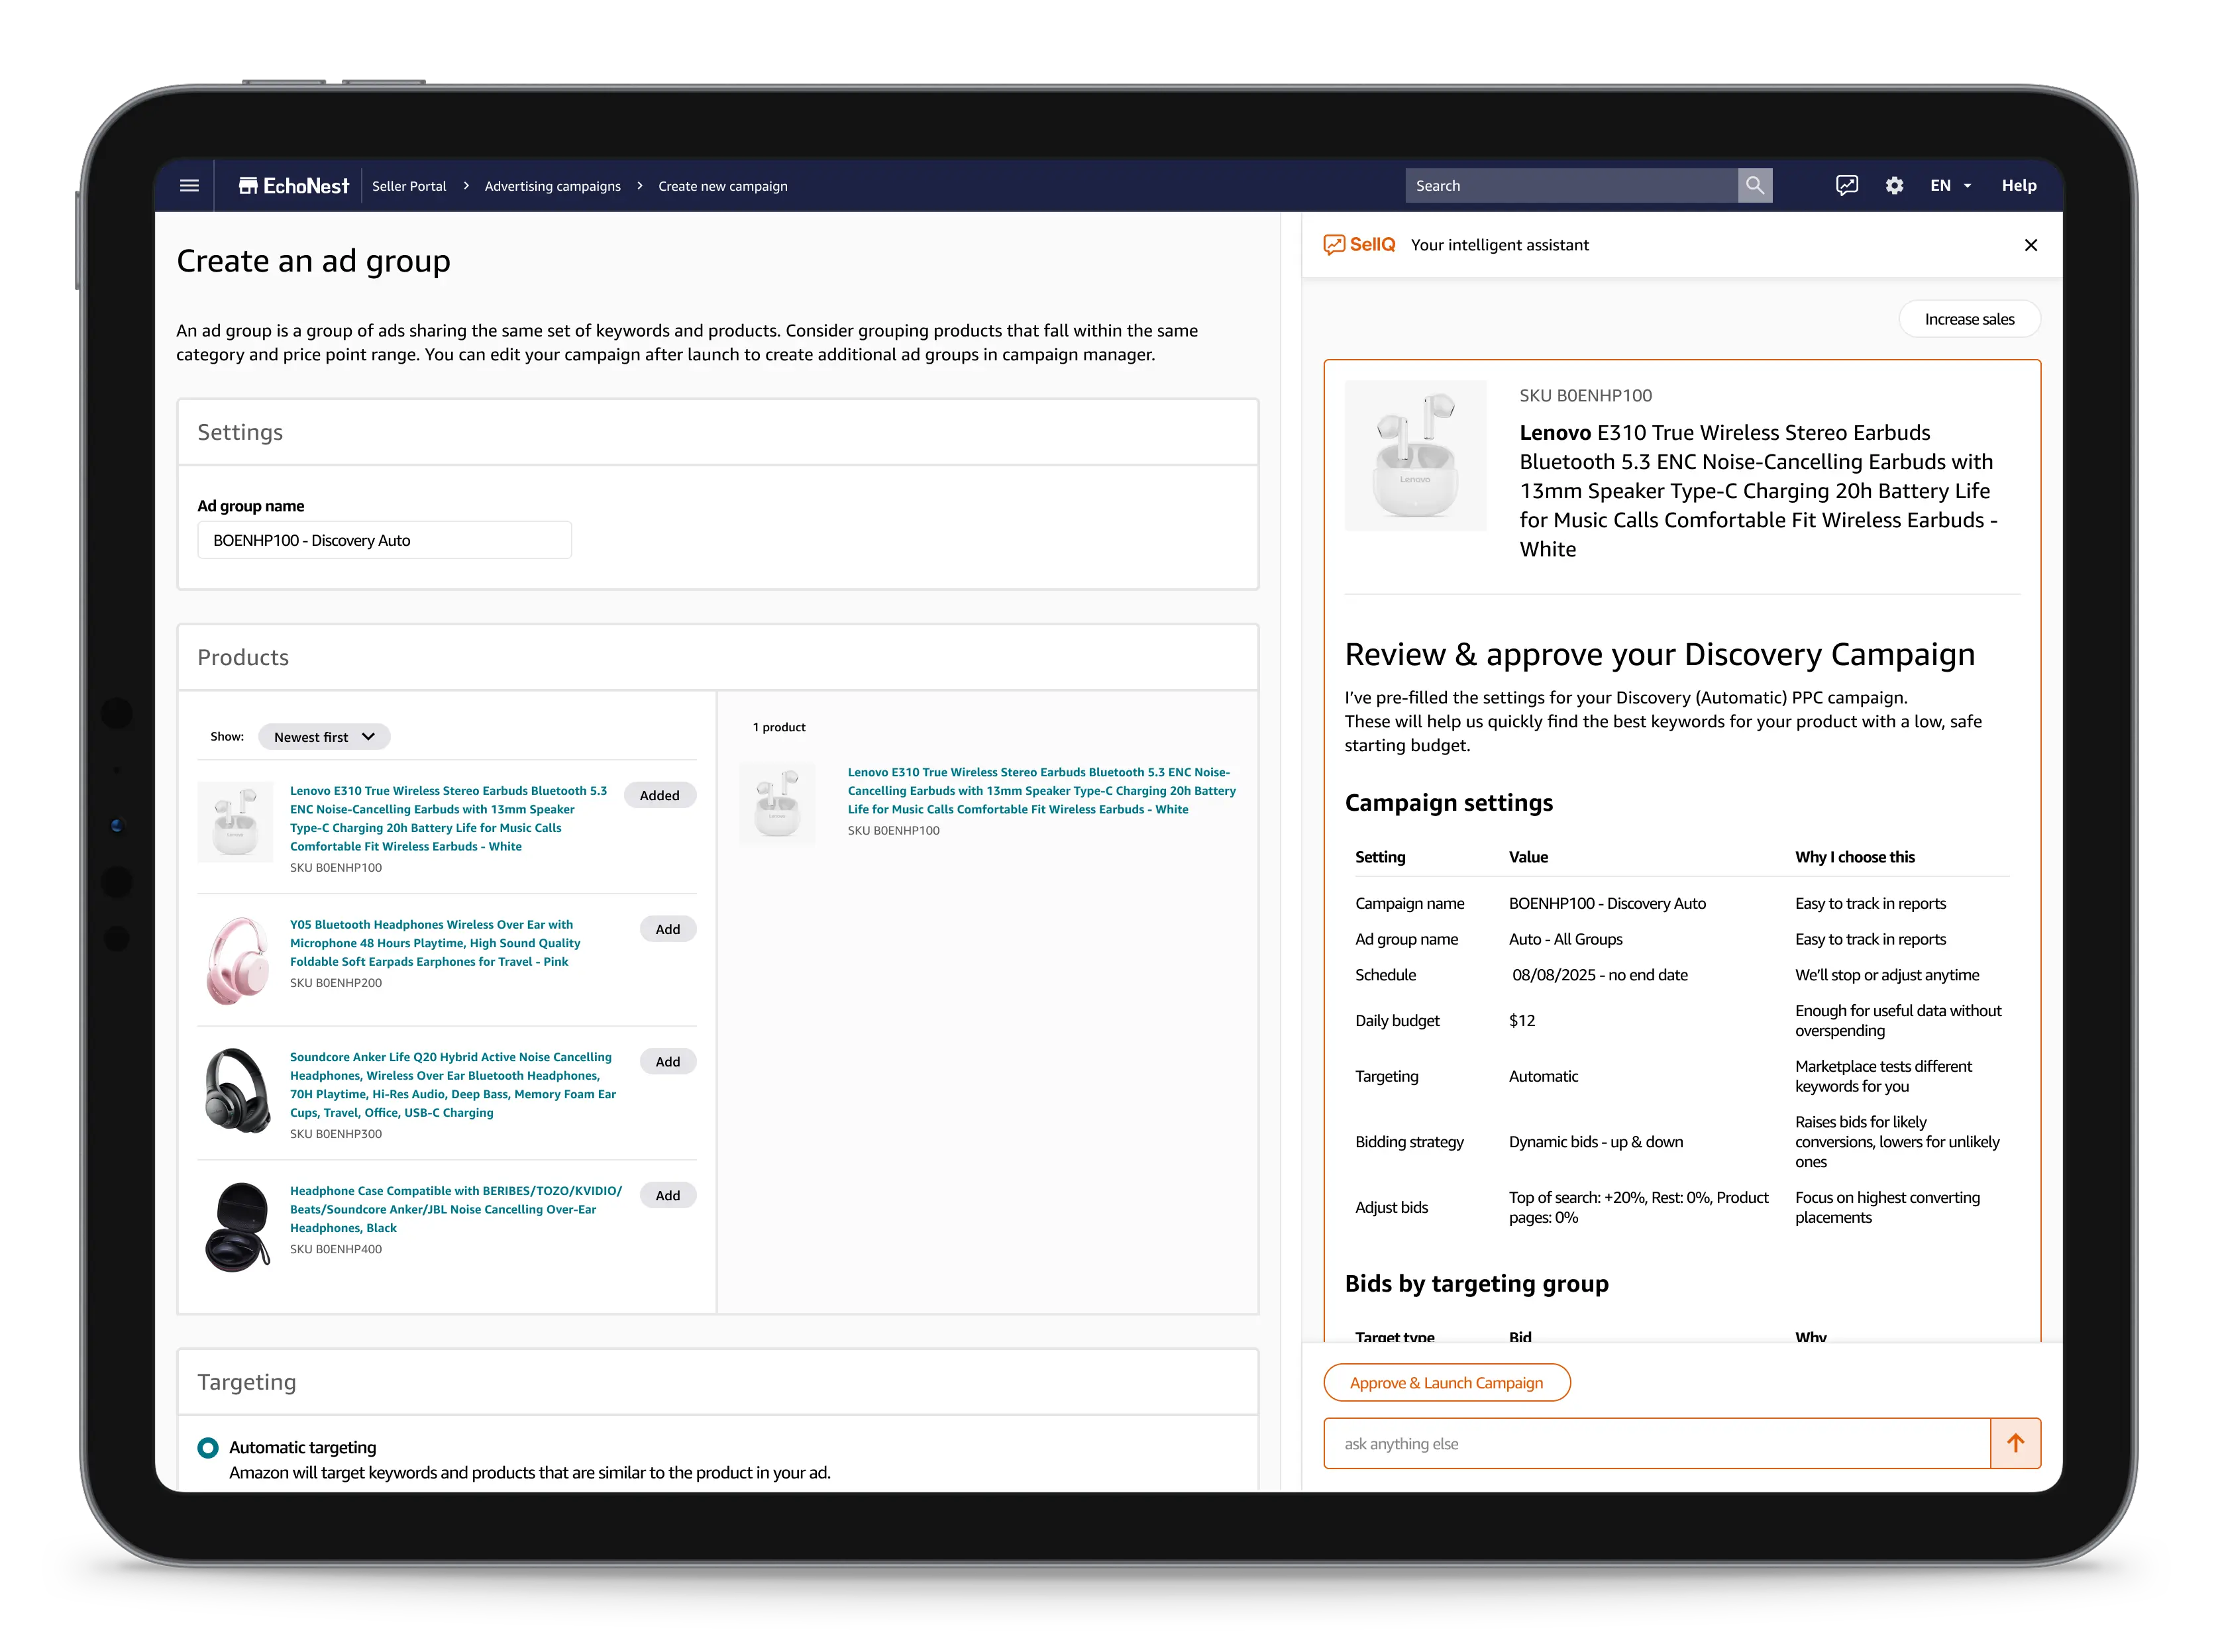Open the SellQ assistant chat icon
The width and height of the screenshot is (2218, 1652).
point(1846,186)
